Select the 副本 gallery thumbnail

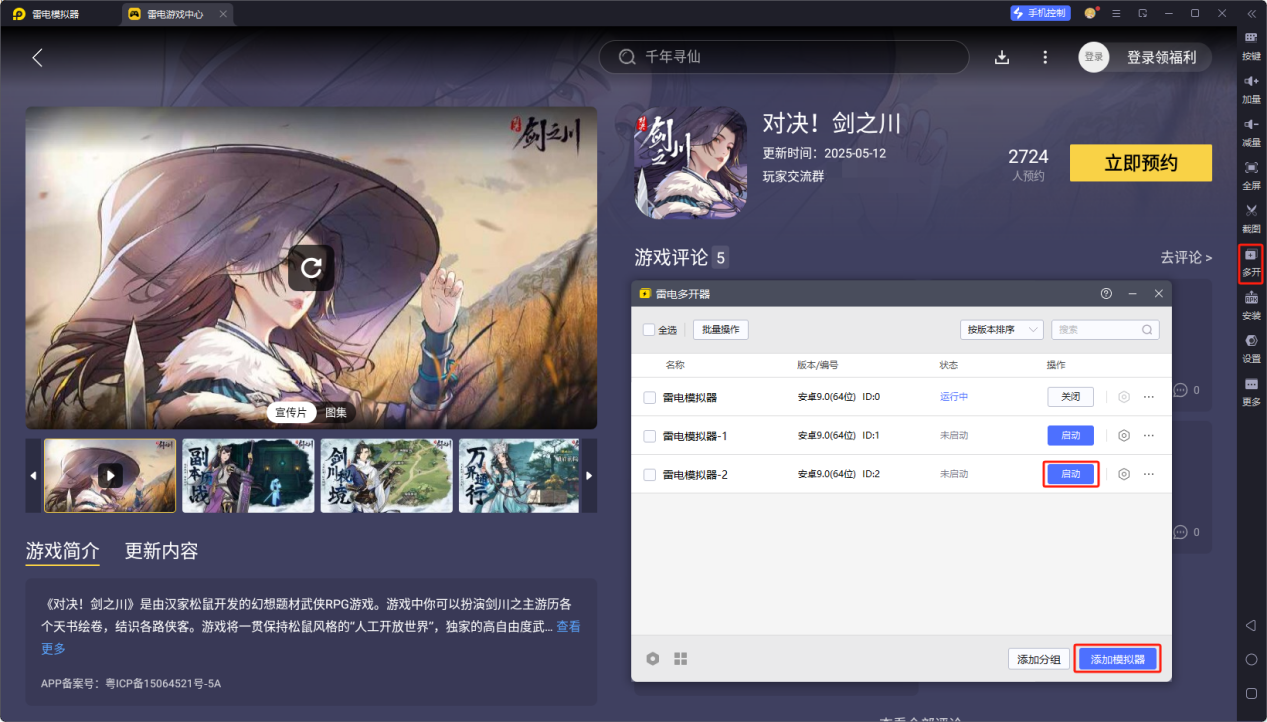(x=248, y=475)
